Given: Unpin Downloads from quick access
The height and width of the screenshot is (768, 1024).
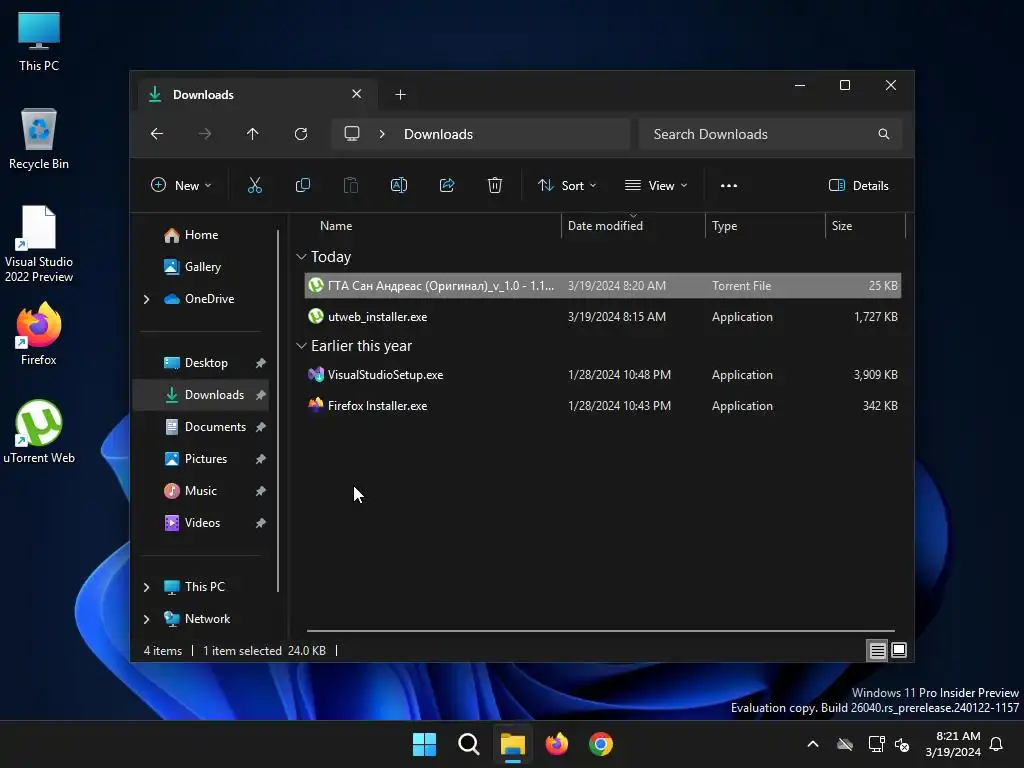Looking at the screenshot, I should (x=261, y=395).
